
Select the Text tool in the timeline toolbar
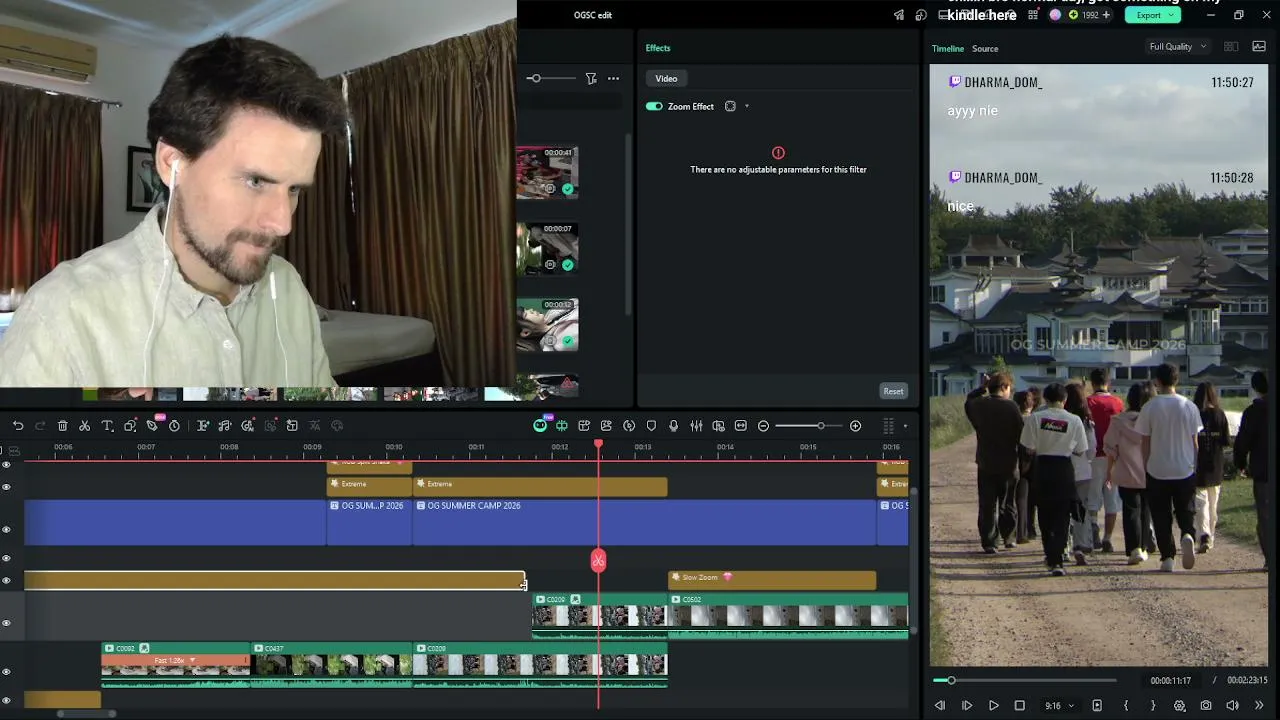click(x=107, y=426)
